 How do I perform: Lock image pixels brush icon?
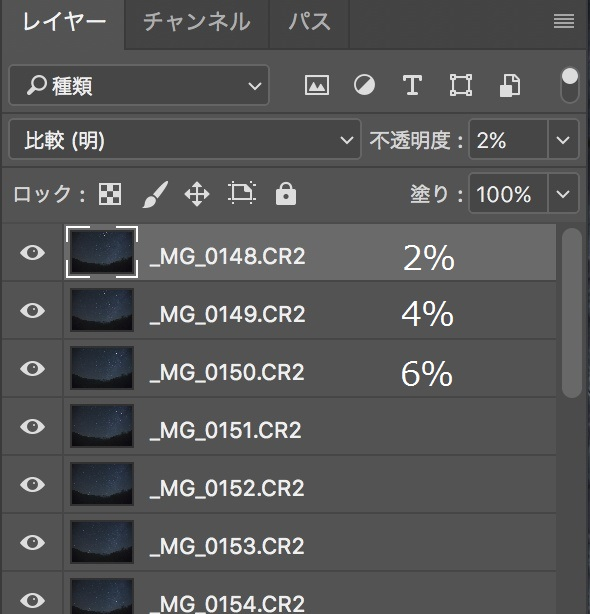(155, 194)
